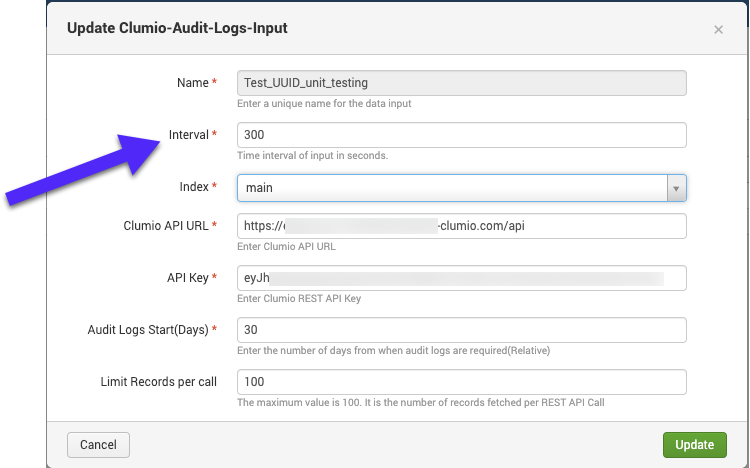
Task: Click the 'Enter Clumio REST API Key' hint
Action: coord(299,299)
